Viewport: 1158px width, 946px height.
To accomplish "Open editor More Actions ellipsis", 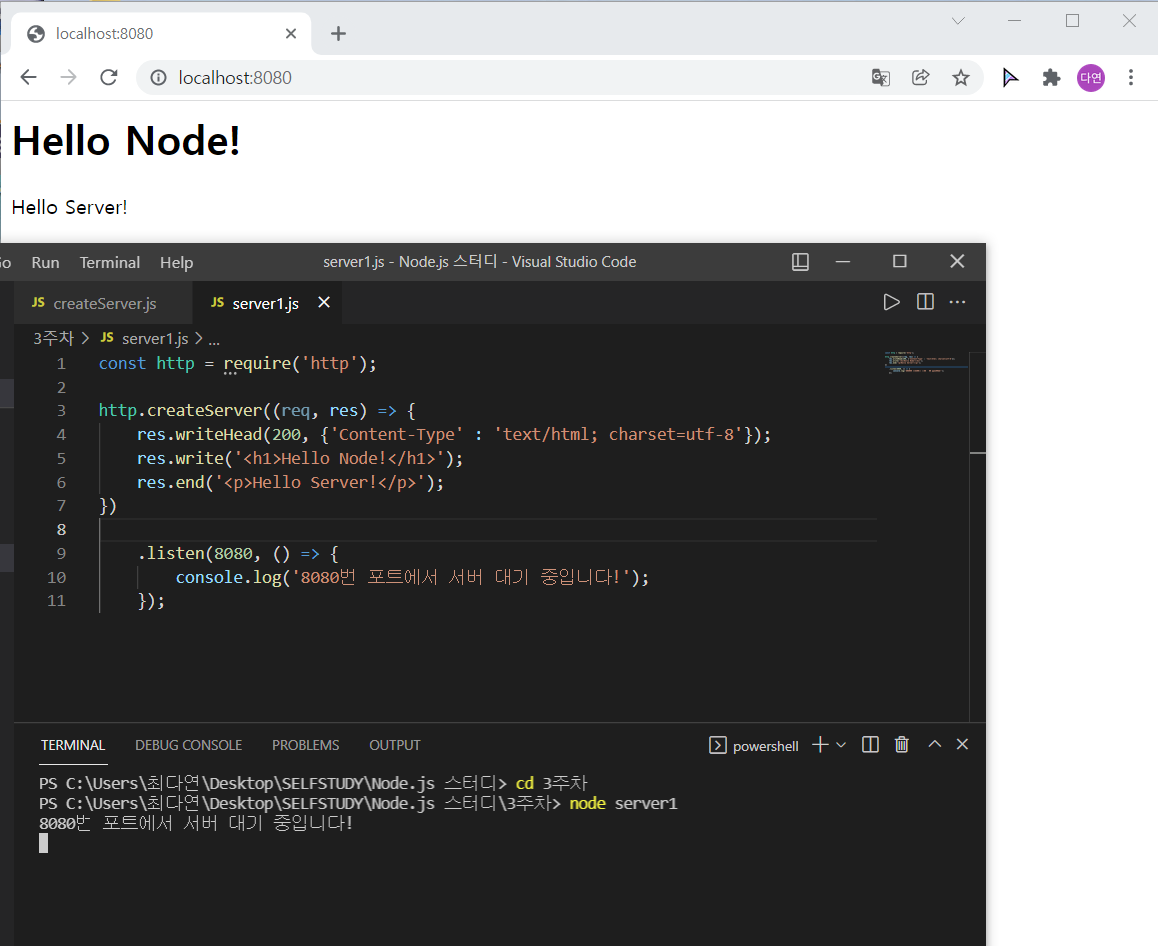I will pos(957,302).
